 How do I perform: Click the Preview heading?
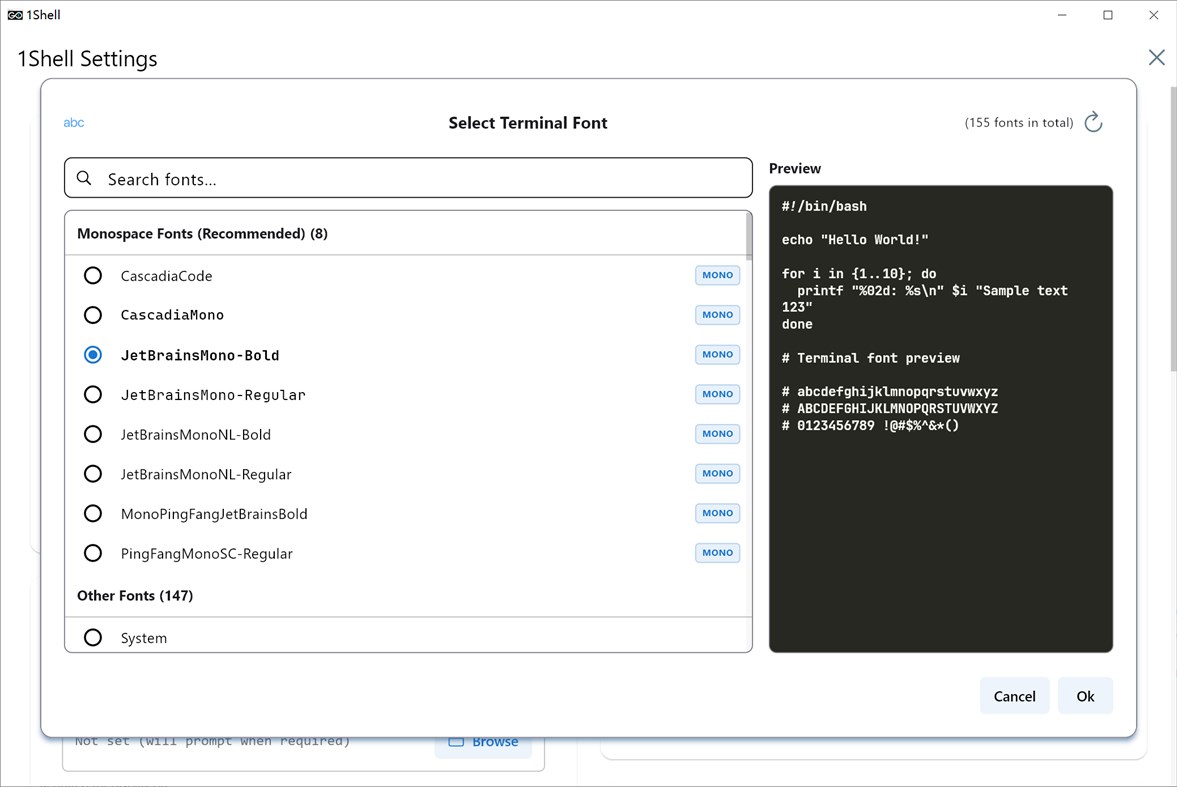tap(795, 168)
